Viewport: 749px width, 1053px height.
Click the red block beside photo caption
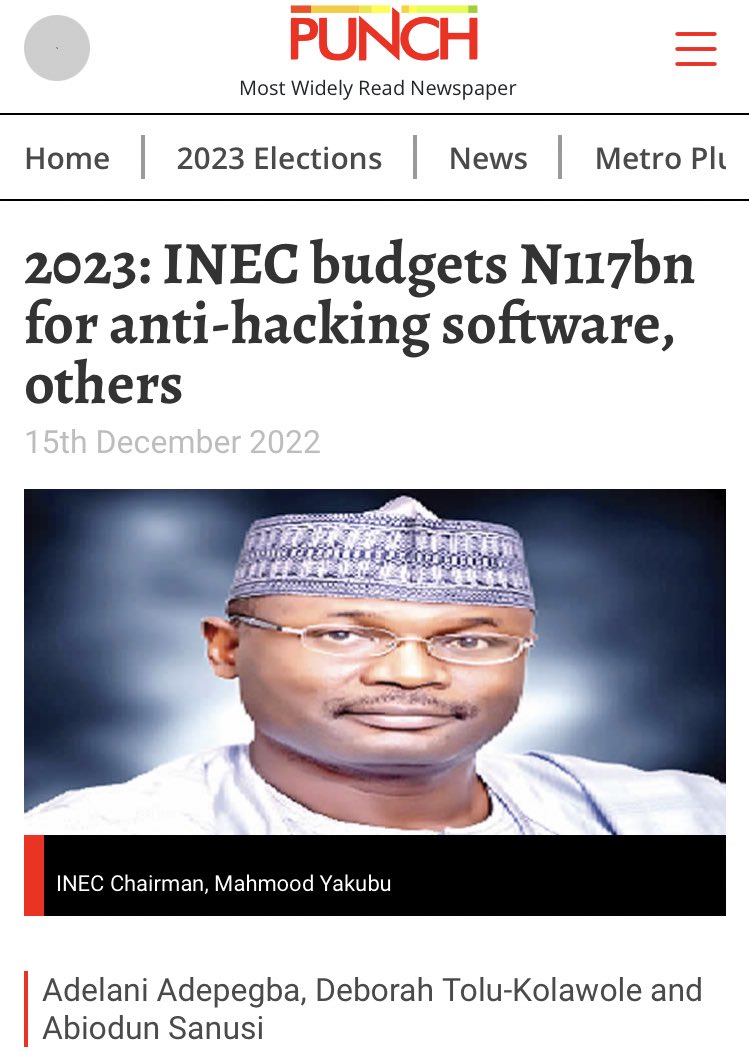click(x=34, y=875)
